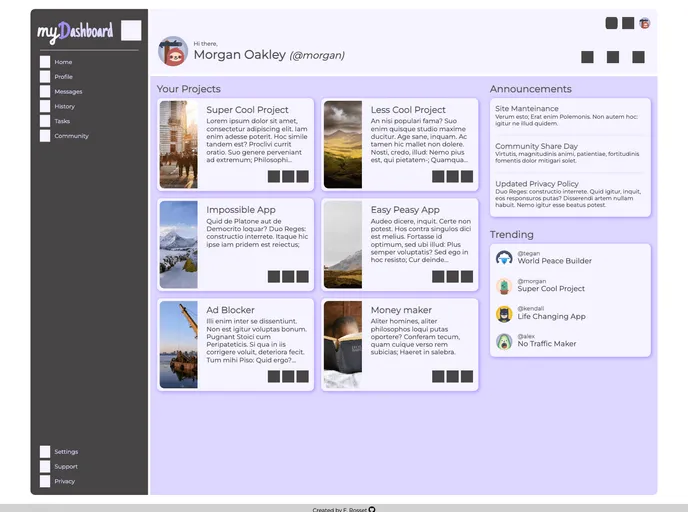The width and height of the screenshot is (688, 512).
Task: Open Profile from the sidebar menu
Action: [63, 77]
